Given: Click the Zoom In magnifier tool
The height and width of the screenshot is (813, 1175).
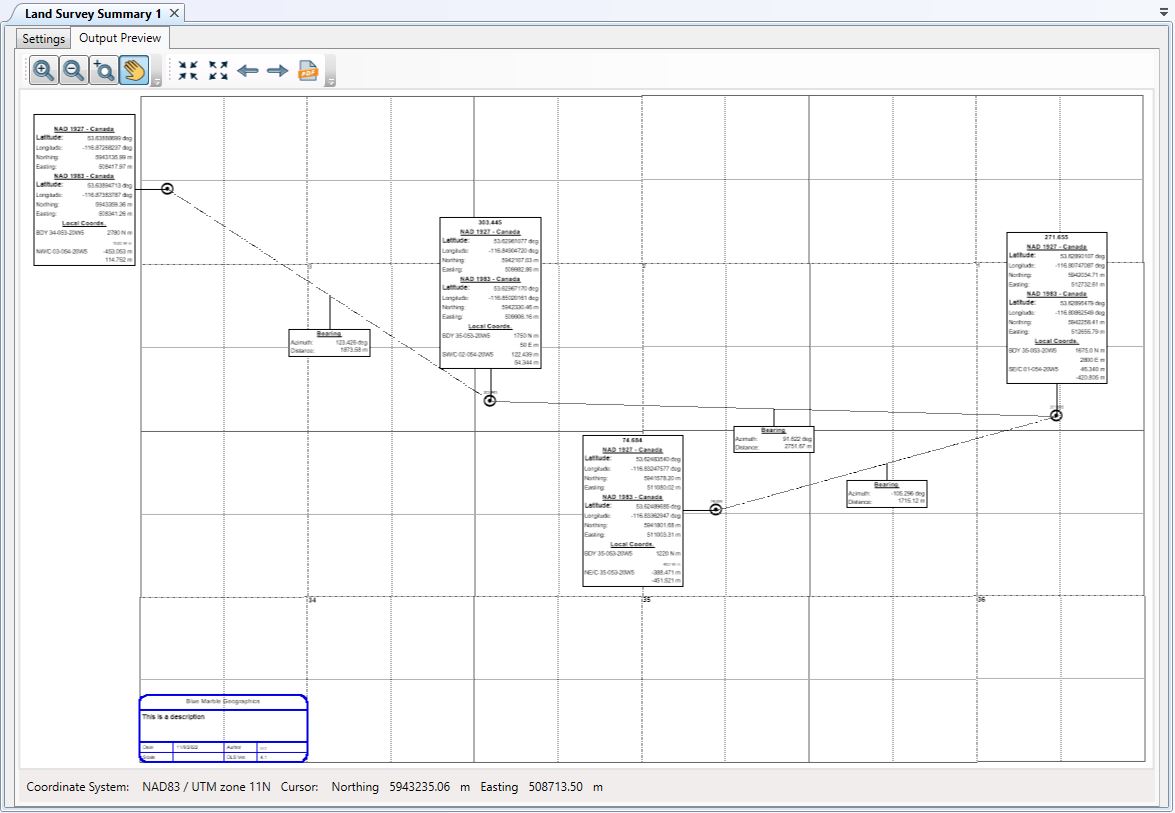Looking at the screenshot, I should coord(43,70).
